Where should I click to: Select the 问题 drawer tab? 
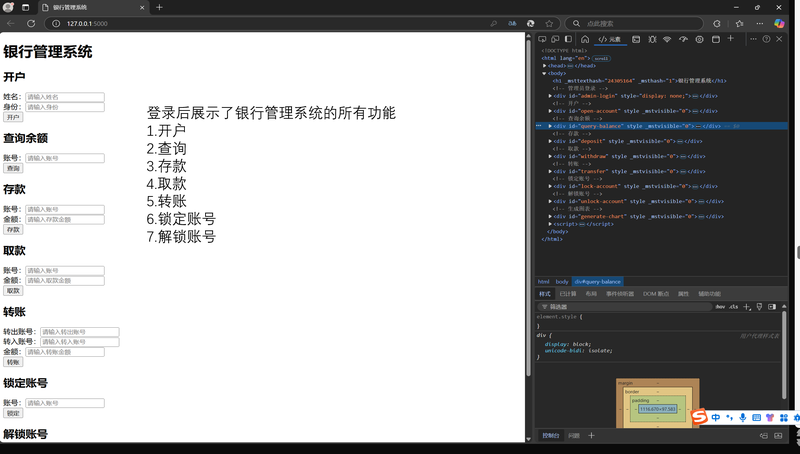[x=574, y=436]
